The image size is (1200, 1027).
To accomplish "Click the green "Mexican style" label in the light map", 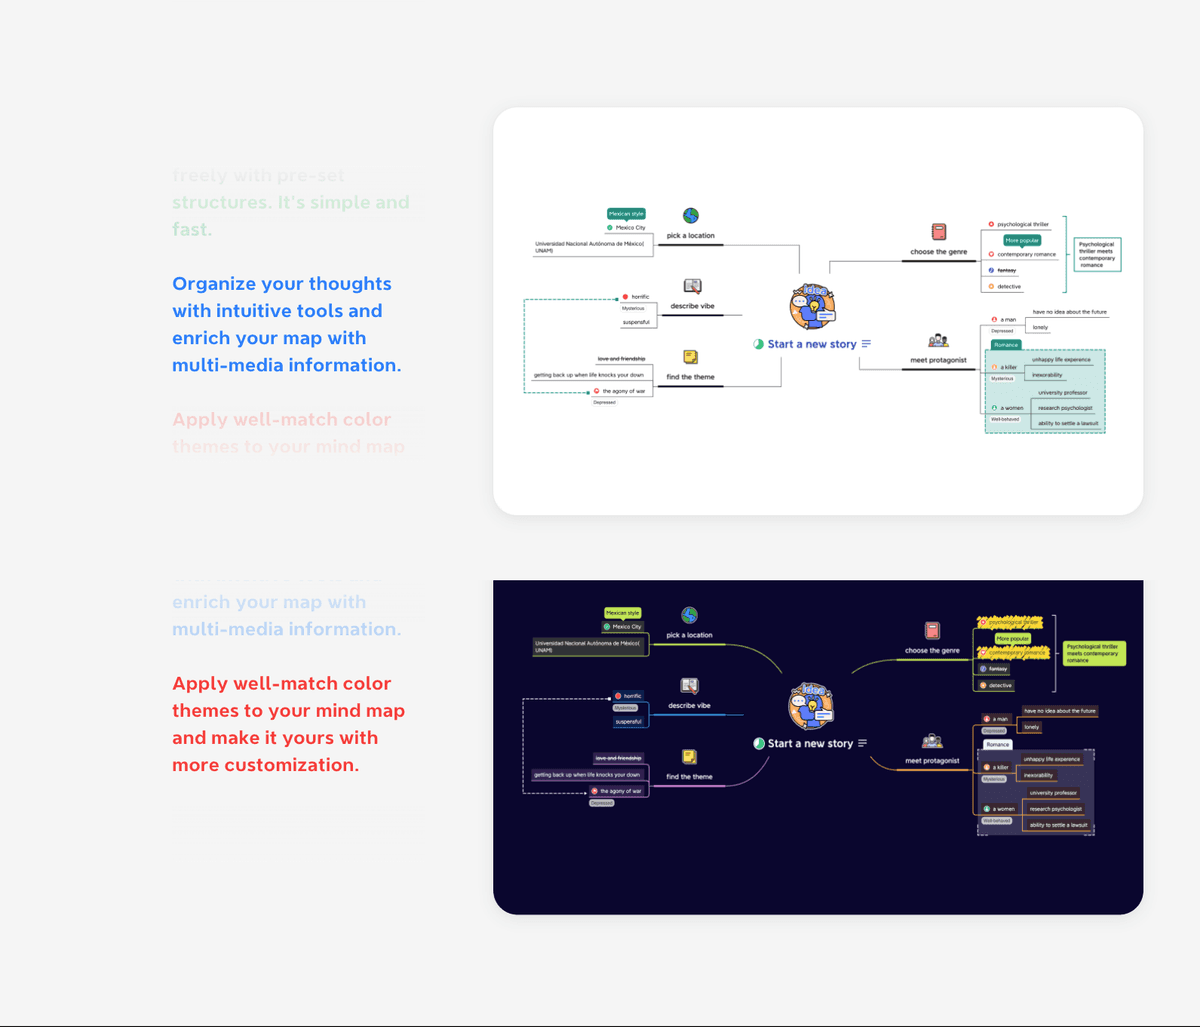I will click(x=626, y=213).
